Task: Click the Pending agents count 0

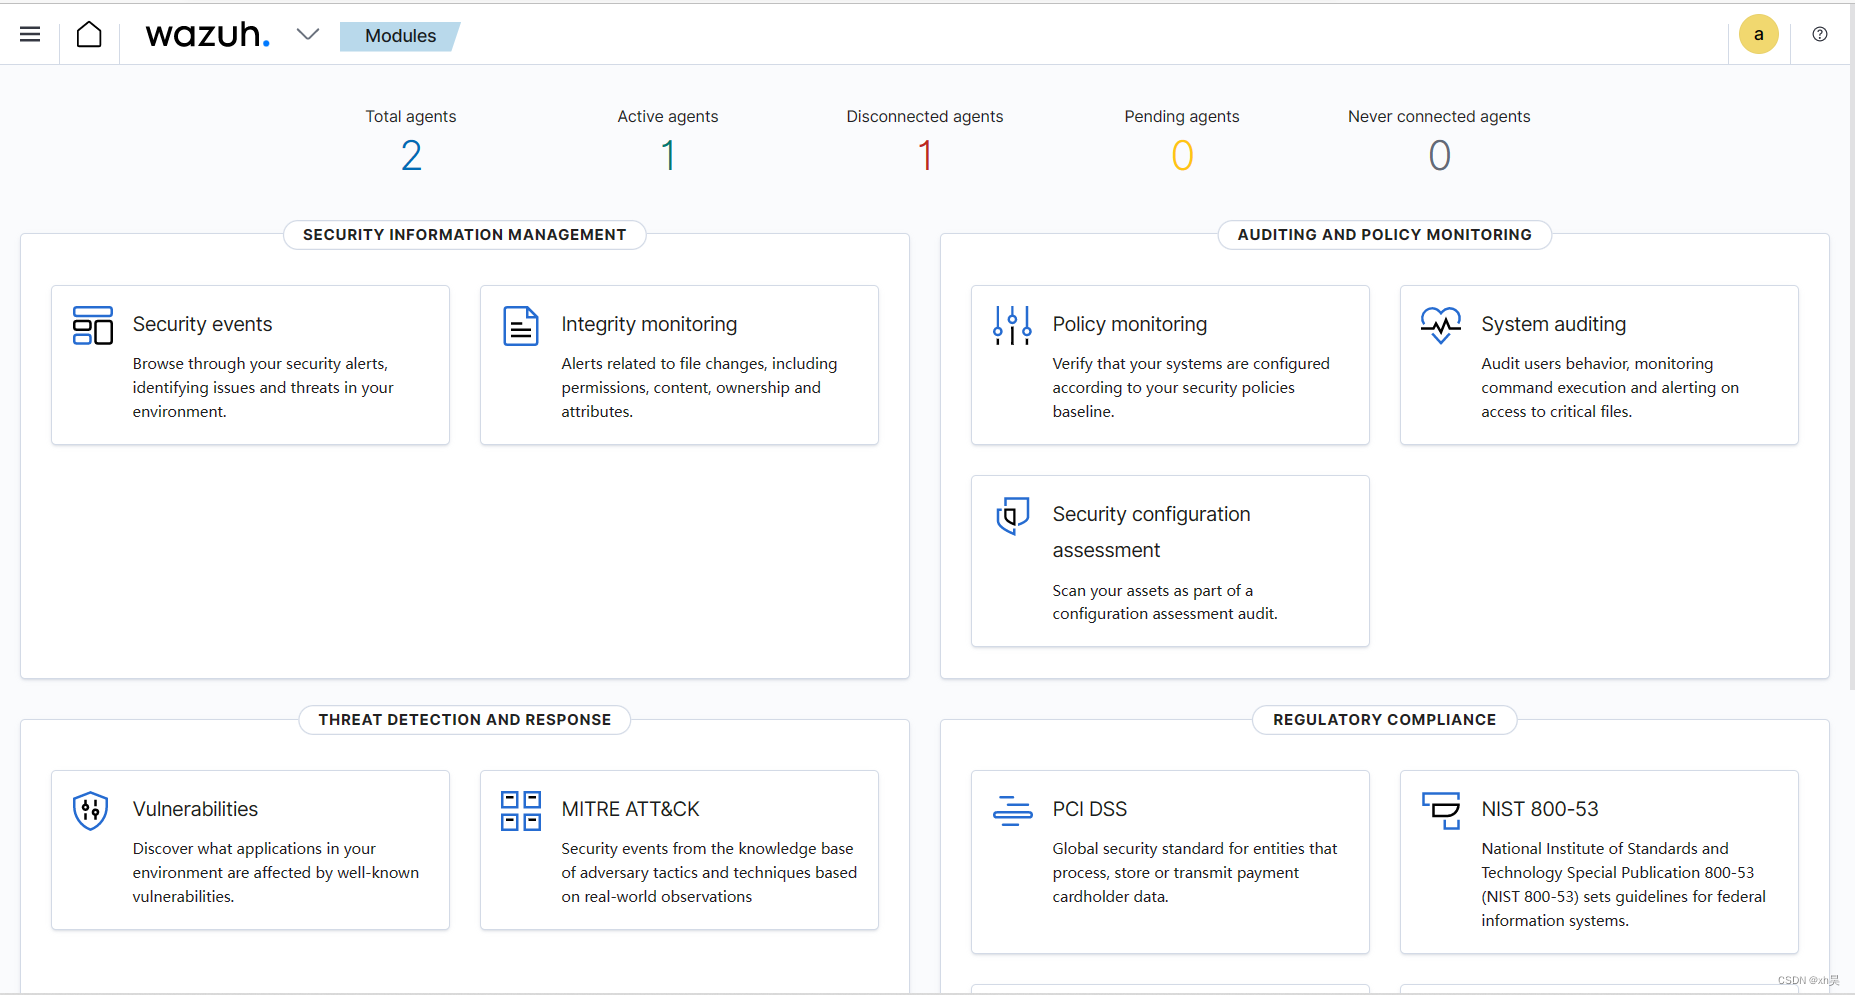Action: [x=1182, y=156]
